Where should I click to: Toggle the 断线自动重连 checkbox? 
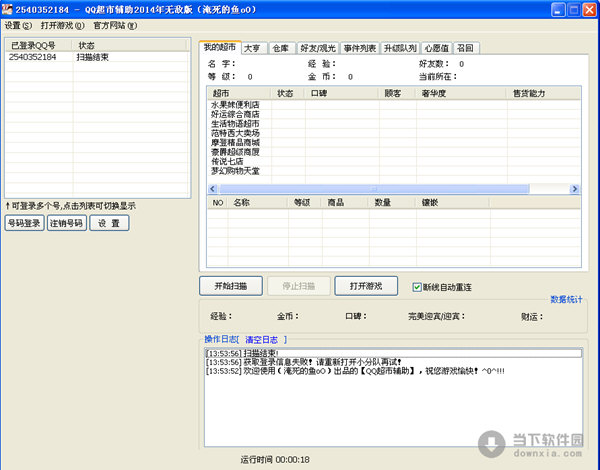click(417, 287)
